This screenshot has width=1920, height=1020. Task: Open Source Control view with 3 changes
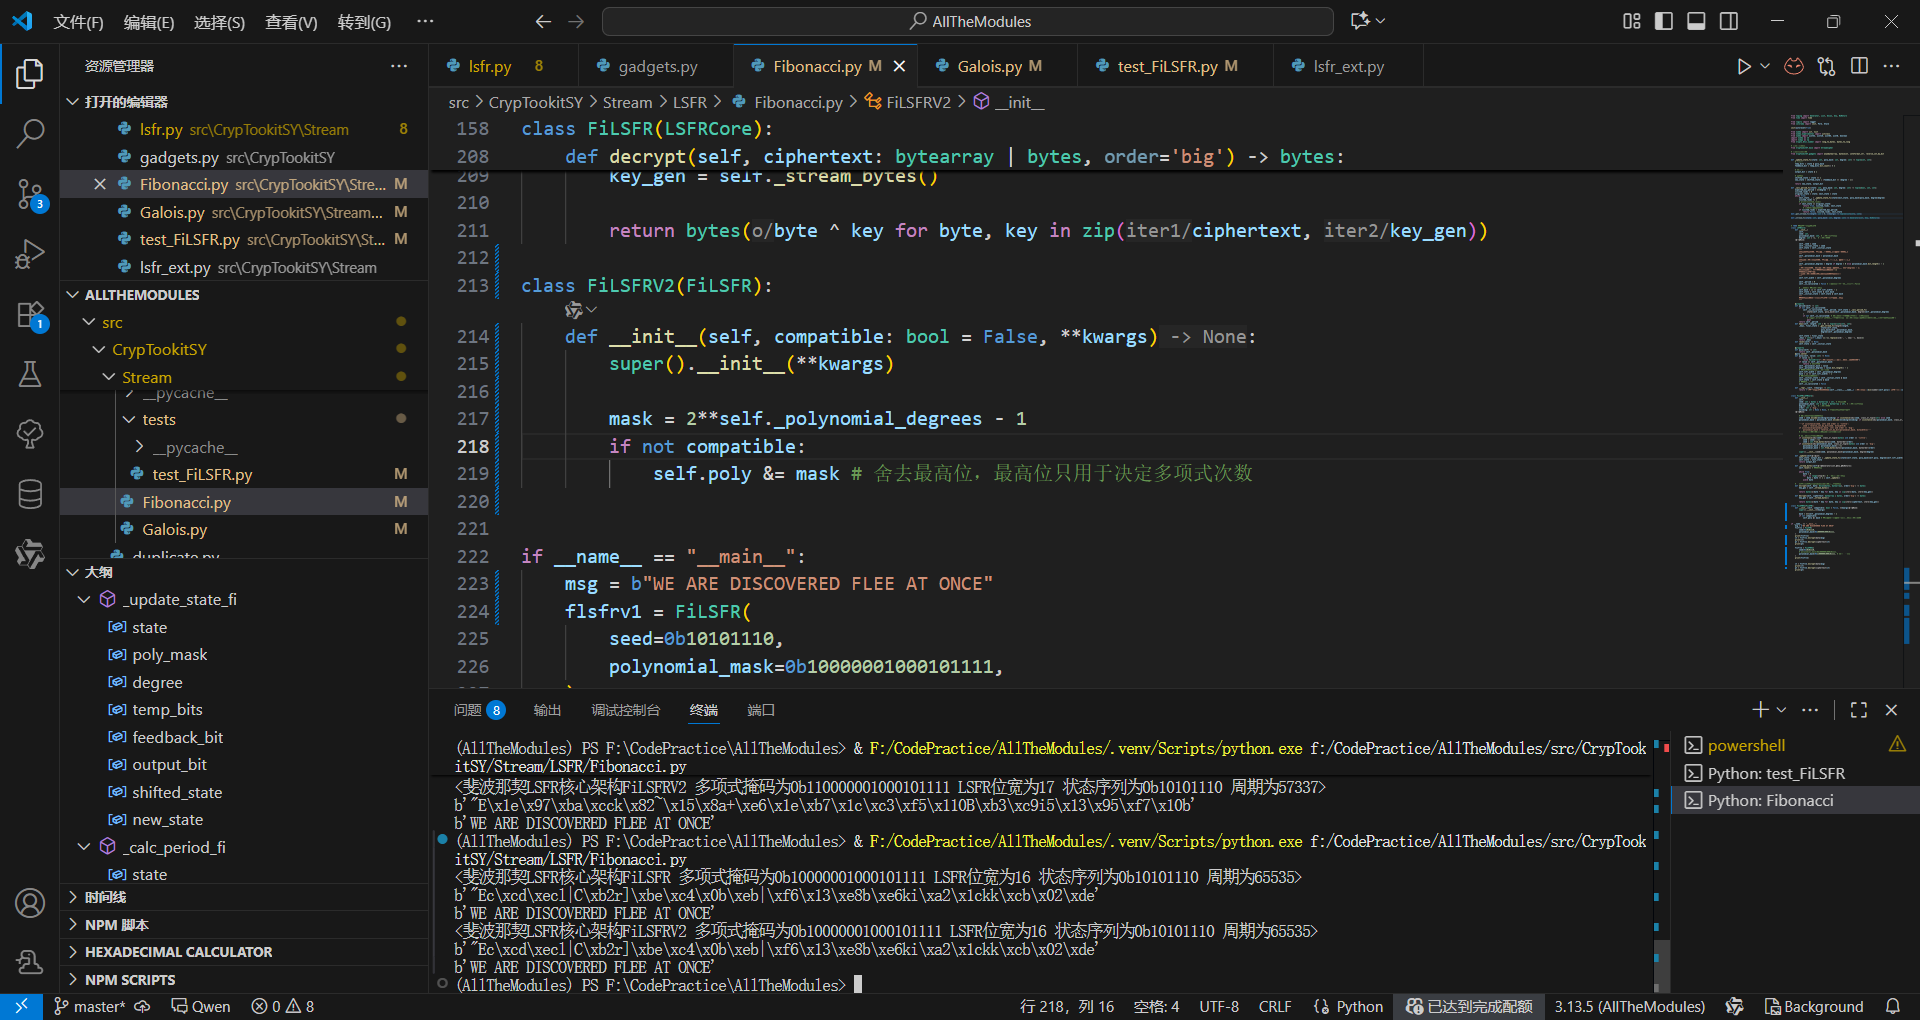coord(30,193)
